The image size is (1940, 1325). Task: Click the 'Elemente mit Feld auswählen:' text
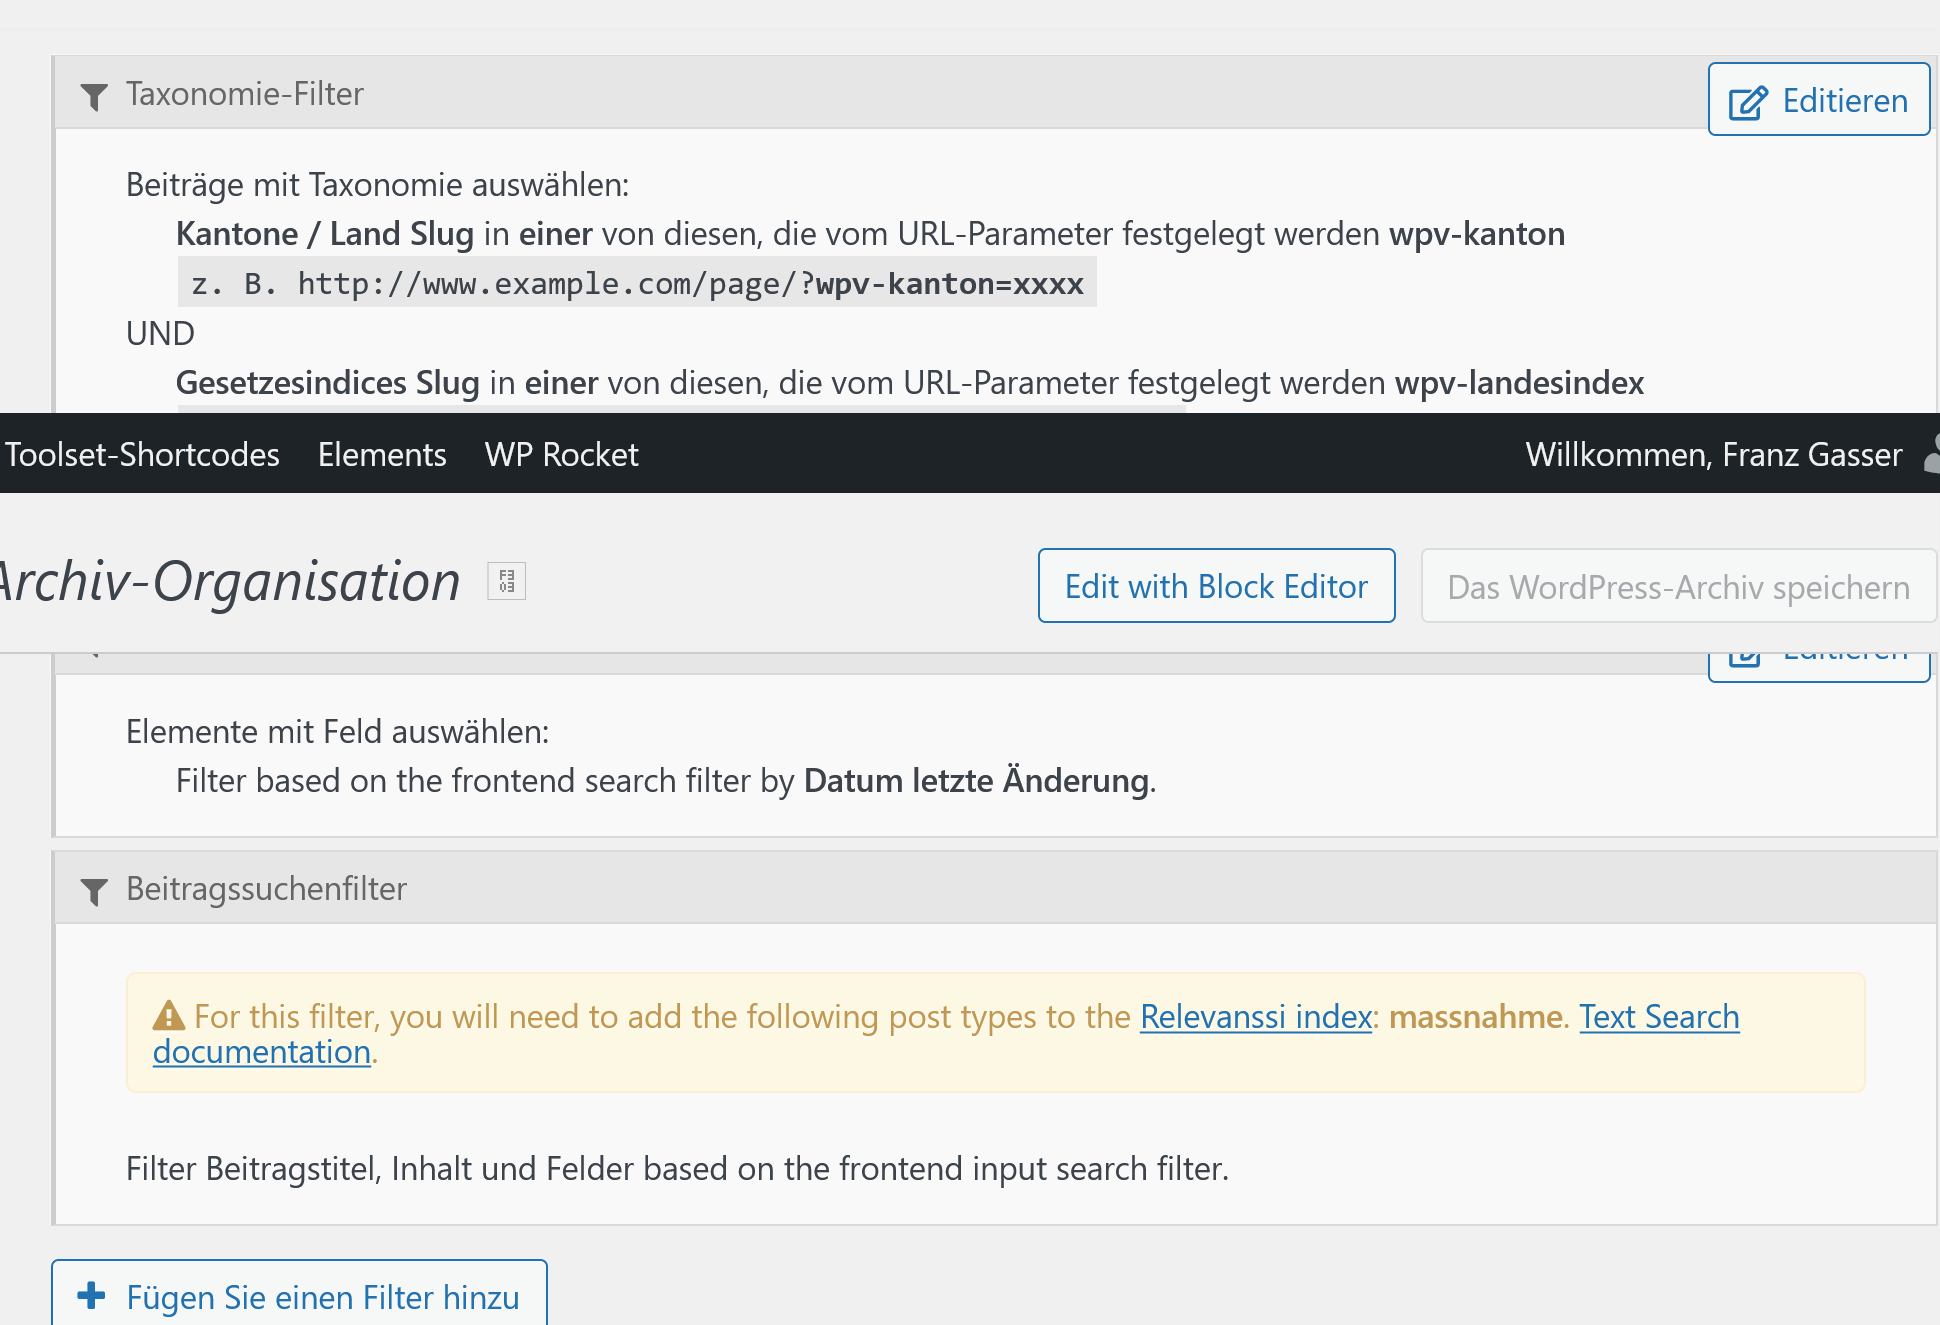coord(338,731)
